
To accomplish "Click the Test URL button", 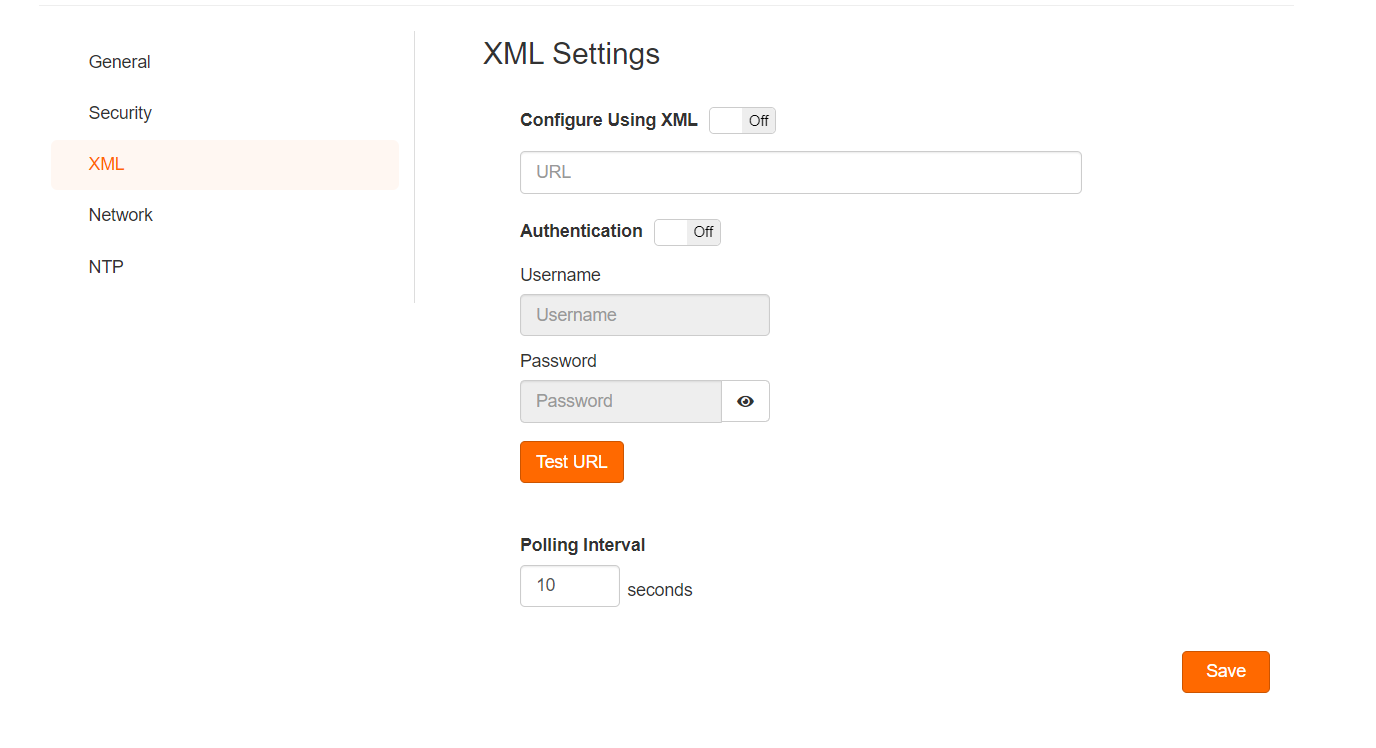I will 572,462.
